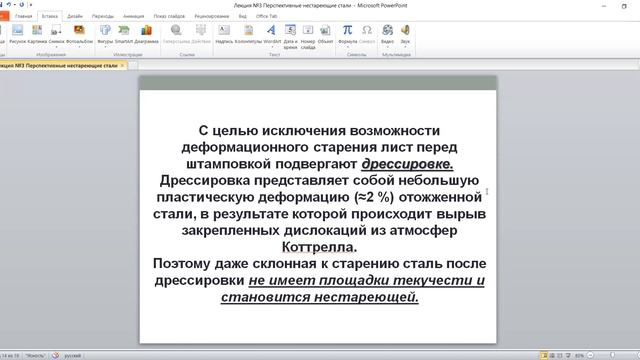Screen dimensions: 640x360
Task: Click the zoom slider handle
Action: click(x=612, y=356)
